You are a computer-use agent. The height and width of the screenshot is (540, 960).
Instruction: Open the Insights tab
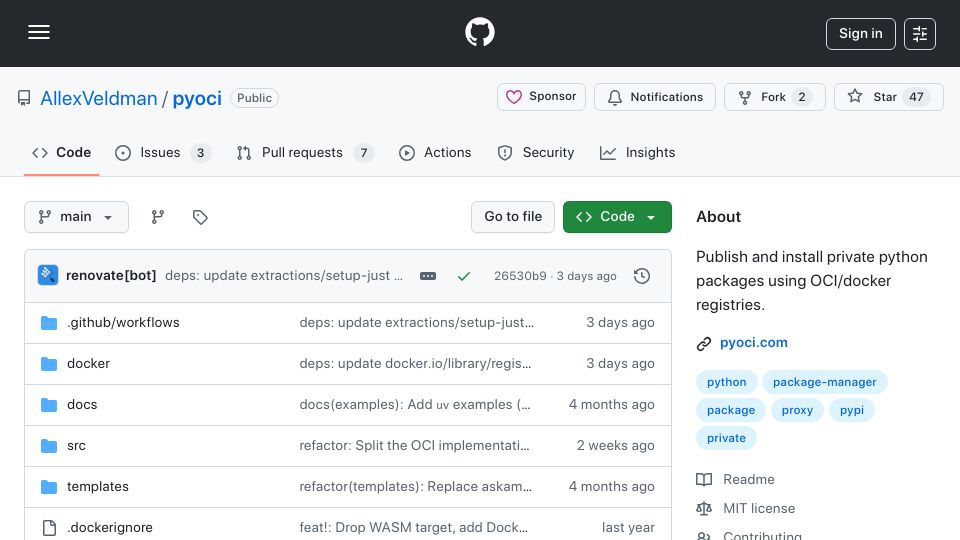coord(637,152)
